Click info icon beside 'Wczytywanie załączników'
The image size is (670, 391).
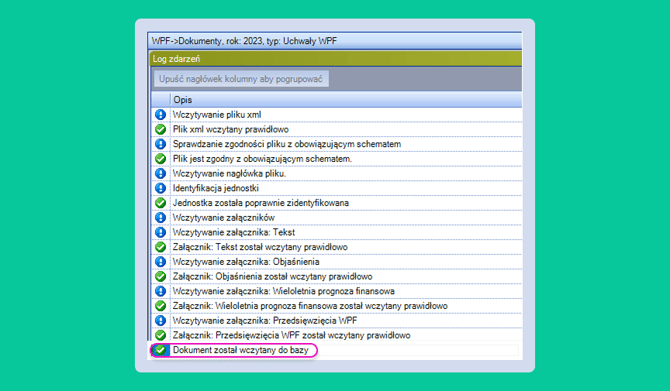(x=160, y=218)
